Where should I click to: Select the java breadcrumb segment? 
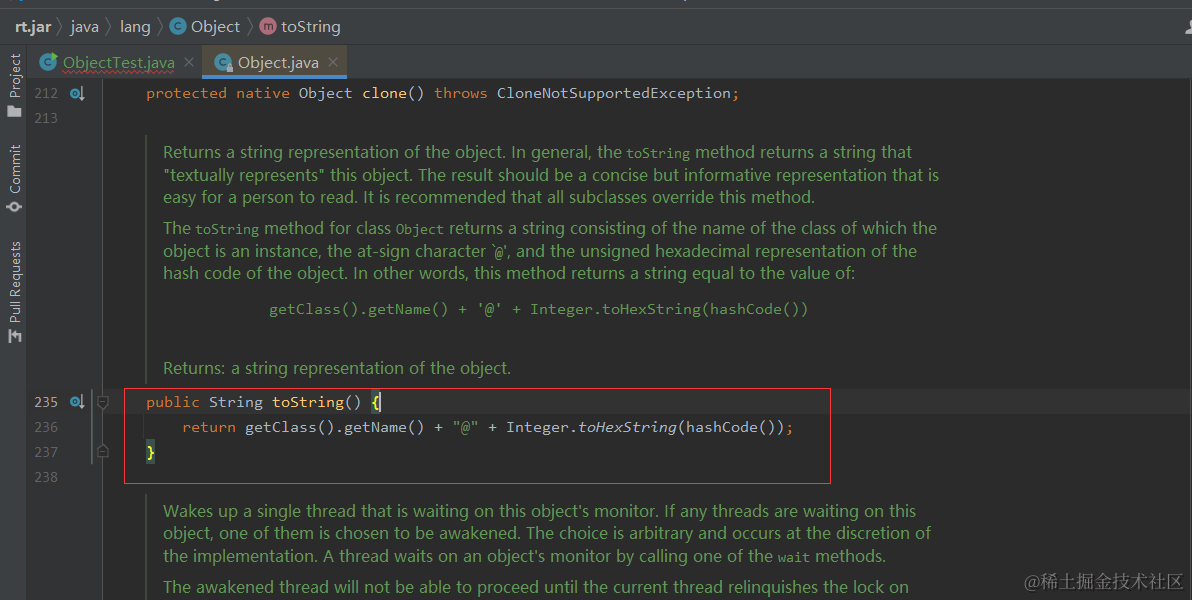pyautogui.click(x=84, y=27)
